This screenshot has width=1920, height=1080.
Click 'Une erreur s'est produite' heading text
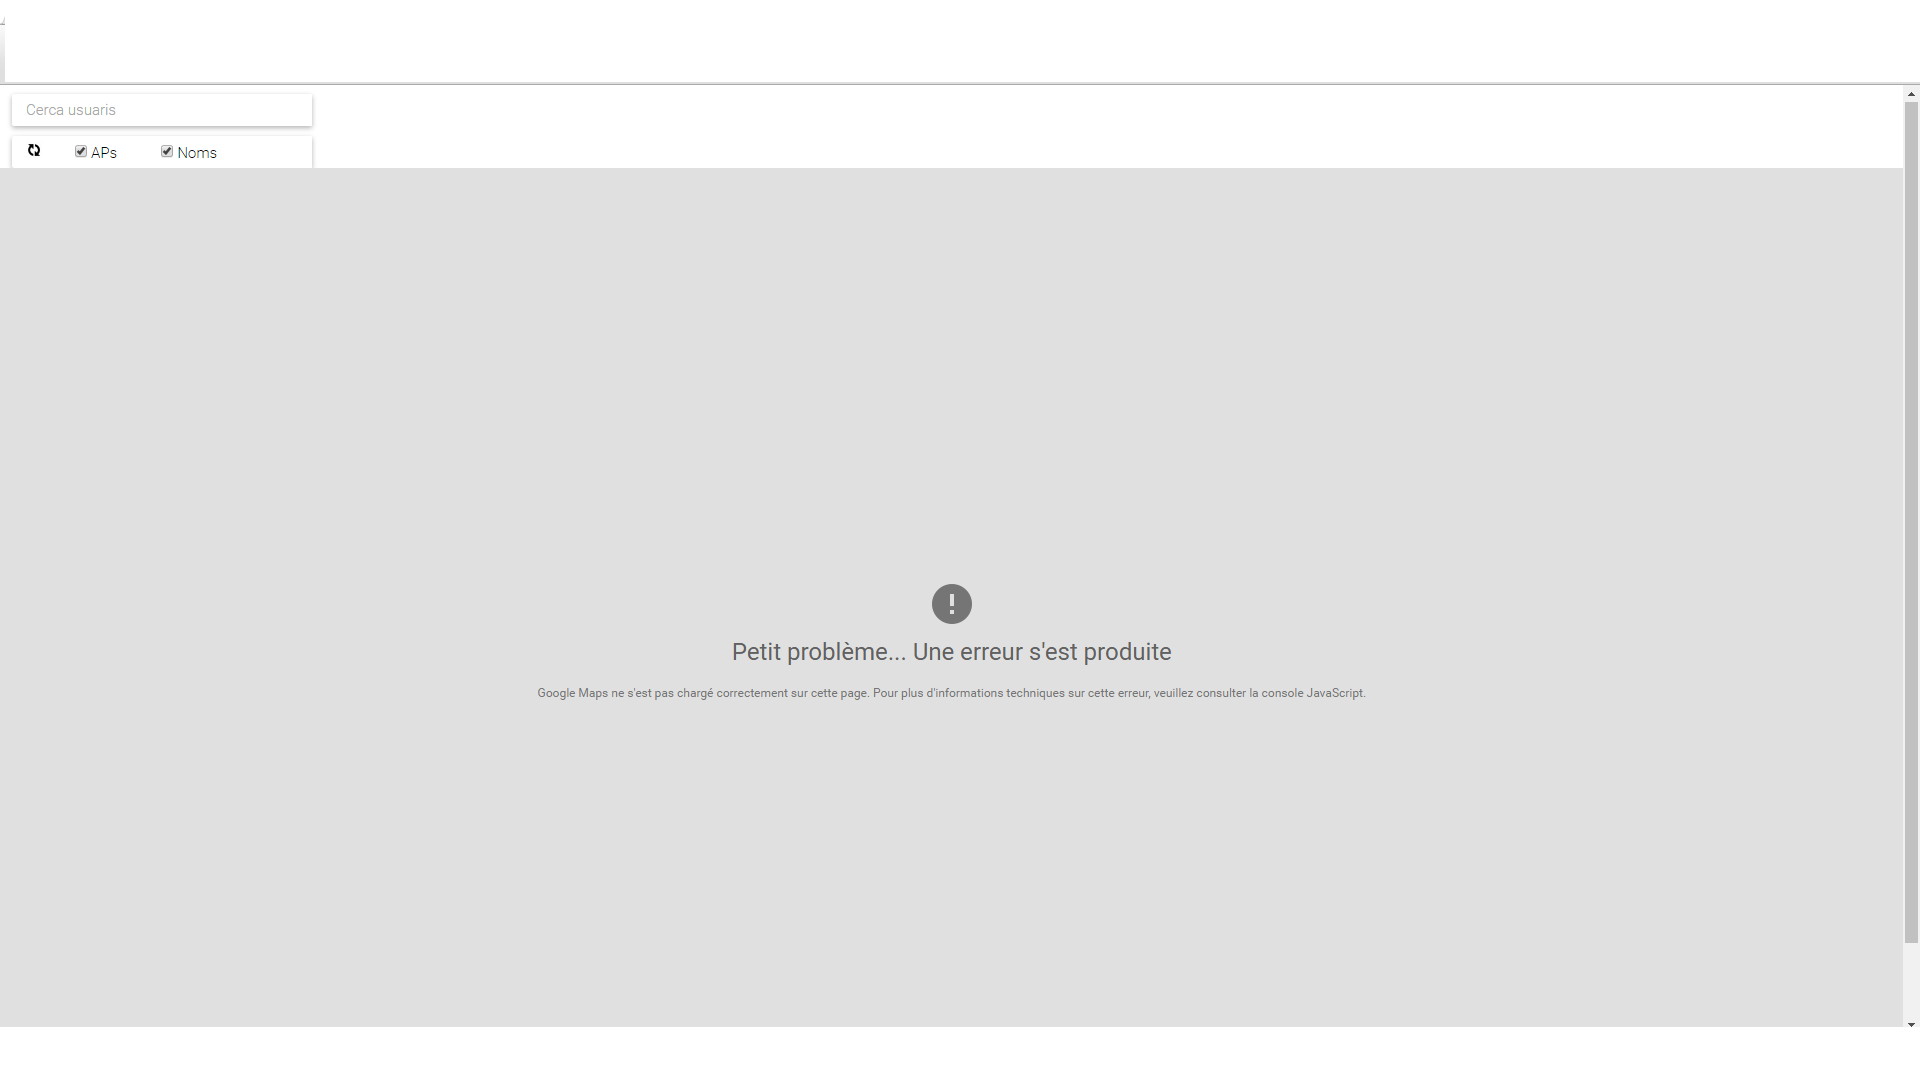pyautogui.click(x=1041, y=652)
